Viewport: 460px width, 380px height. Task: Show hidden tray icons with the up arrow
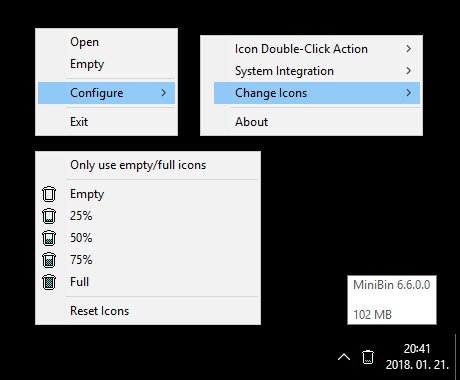[x=344, y=357]
